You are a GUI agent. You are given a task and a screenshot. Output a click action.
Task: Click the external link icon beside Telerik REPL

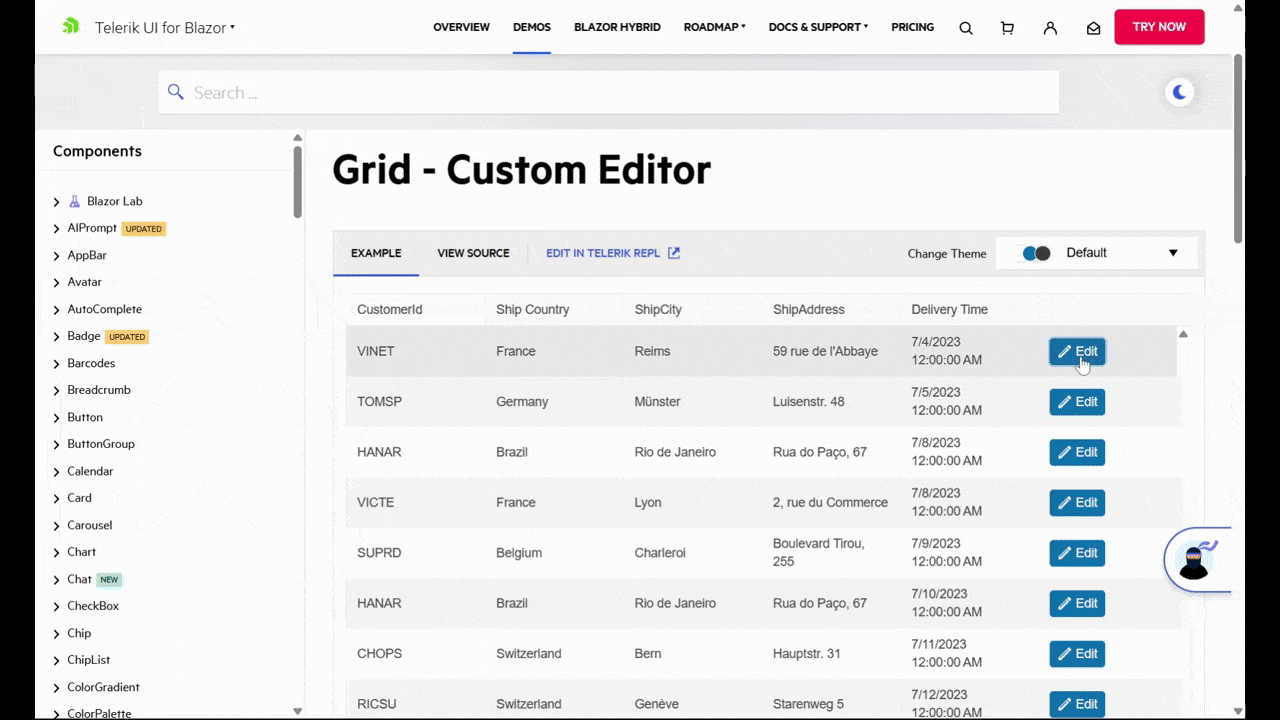pos(673,252)
